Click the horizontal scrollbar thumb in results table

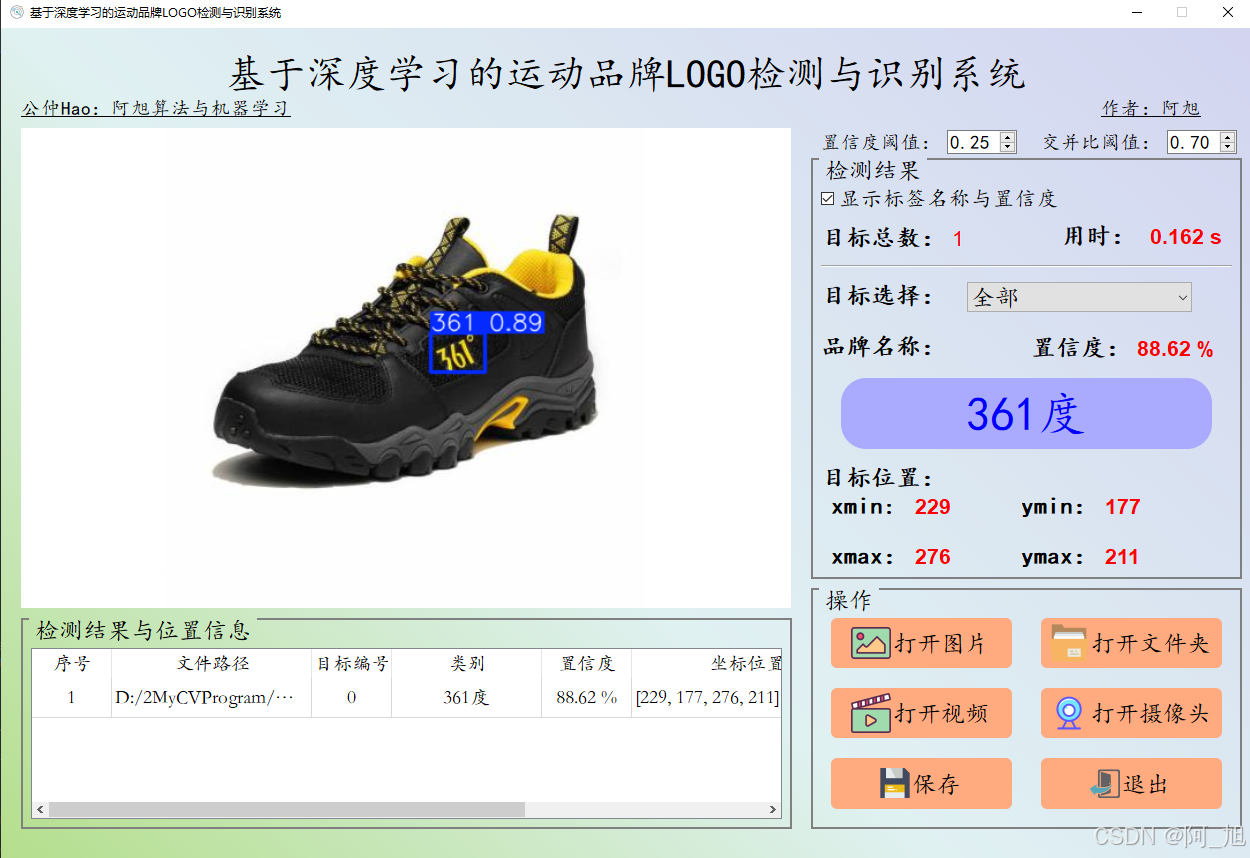click(x=286, y=809)
